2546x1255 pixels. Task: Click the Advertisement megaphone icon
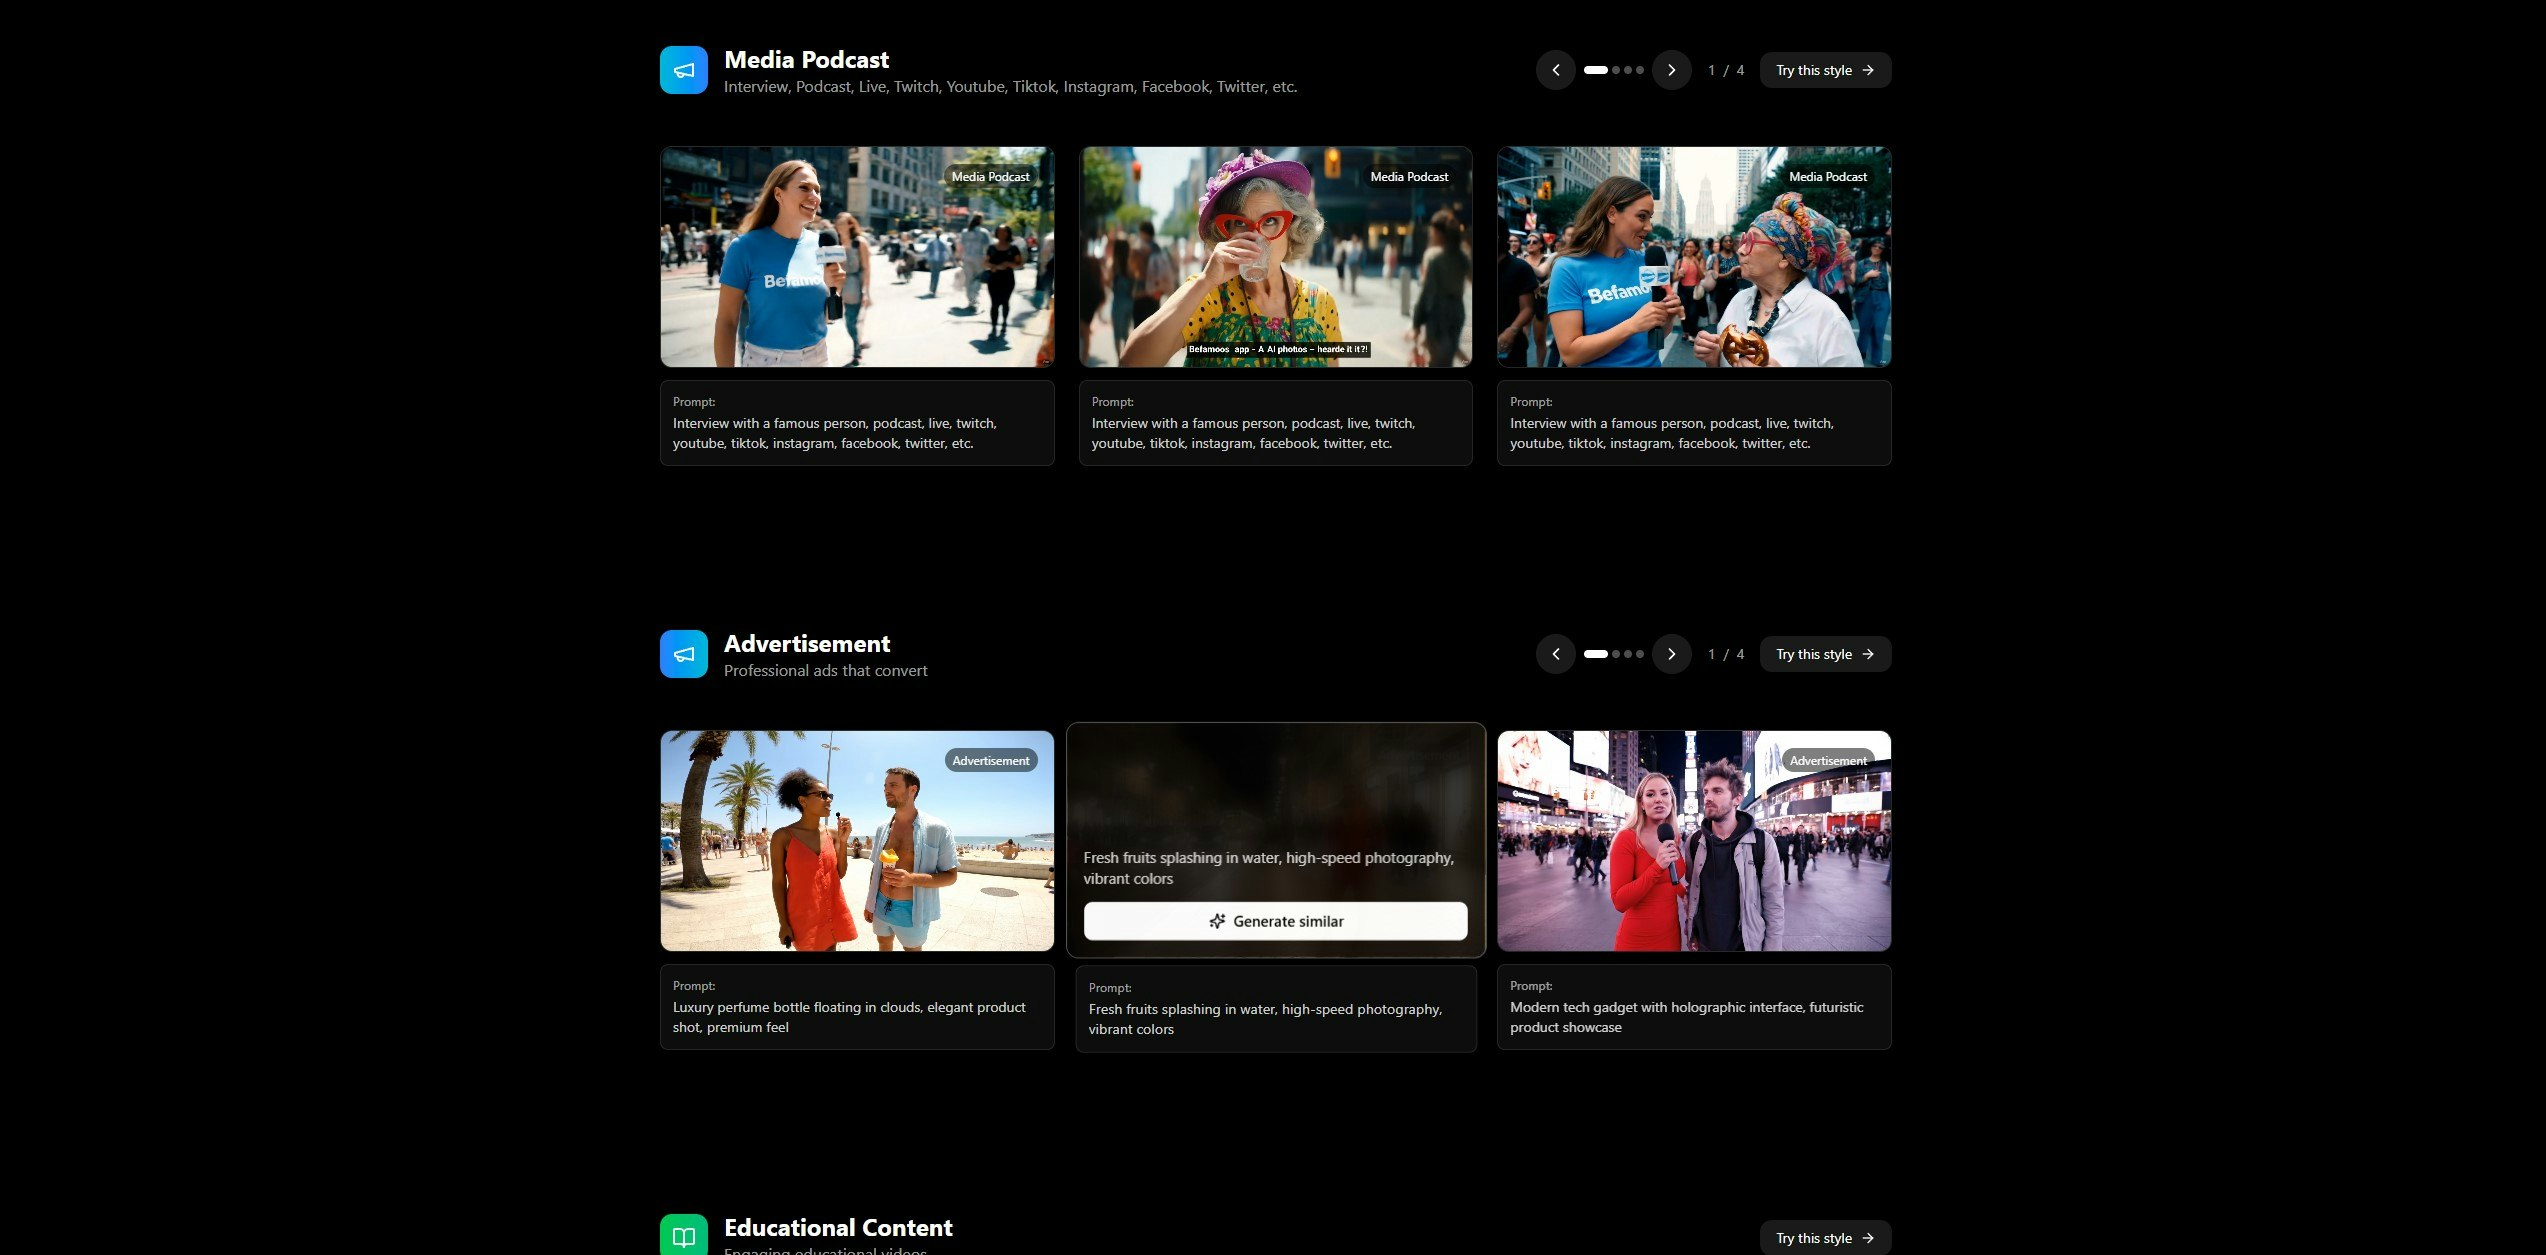coord(684,654)
